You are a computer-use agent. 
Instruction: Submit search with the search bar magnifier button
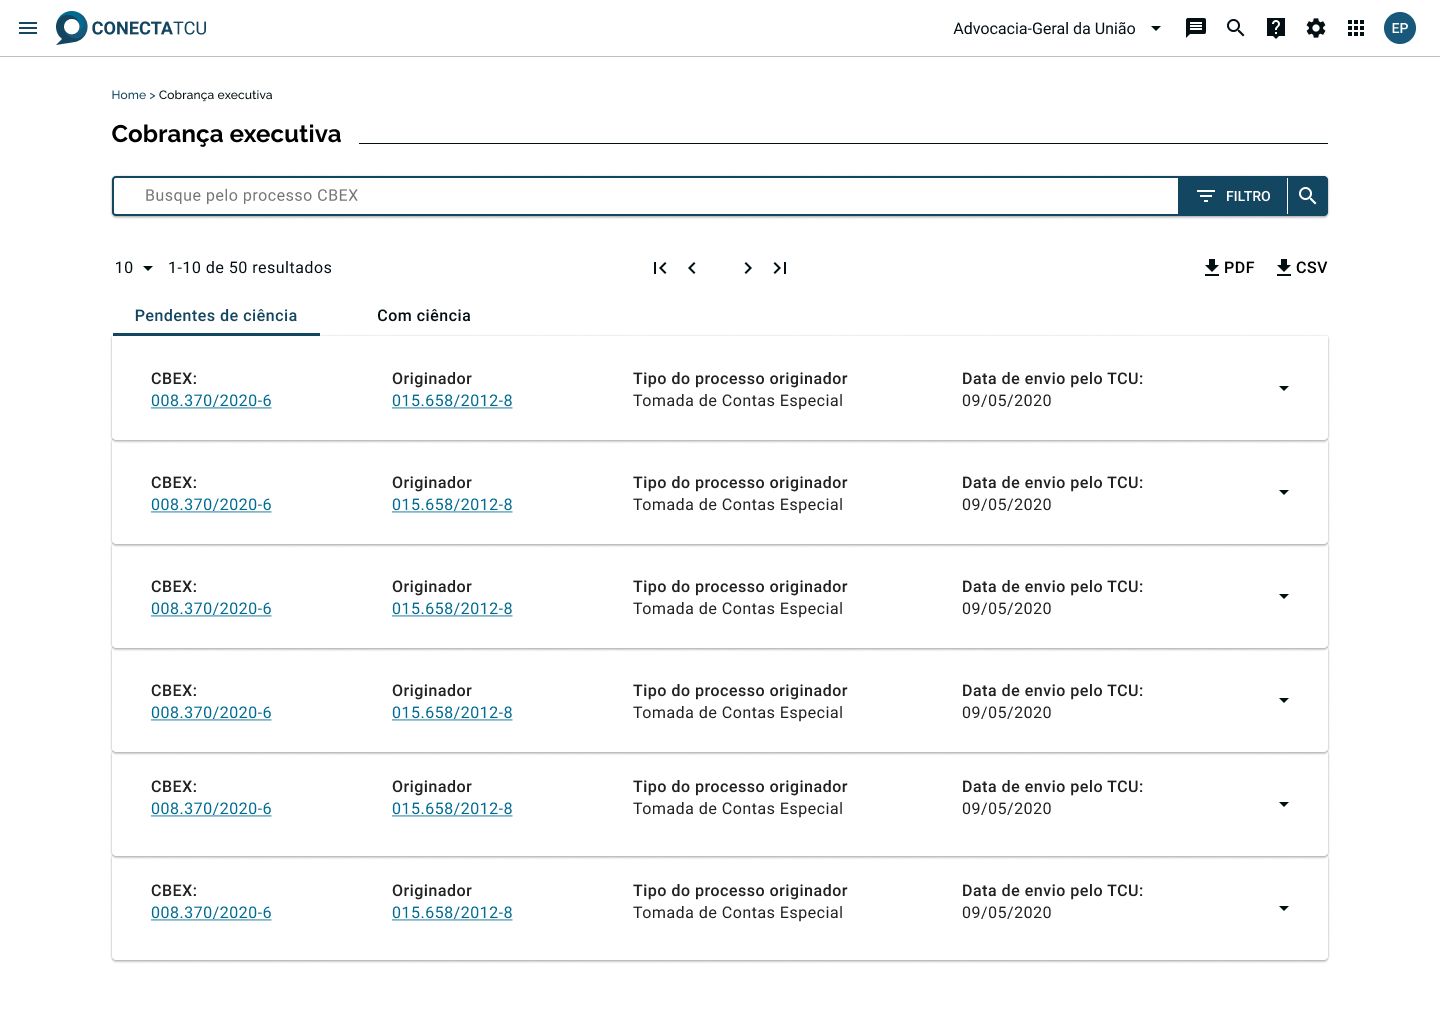(1307, 196)
